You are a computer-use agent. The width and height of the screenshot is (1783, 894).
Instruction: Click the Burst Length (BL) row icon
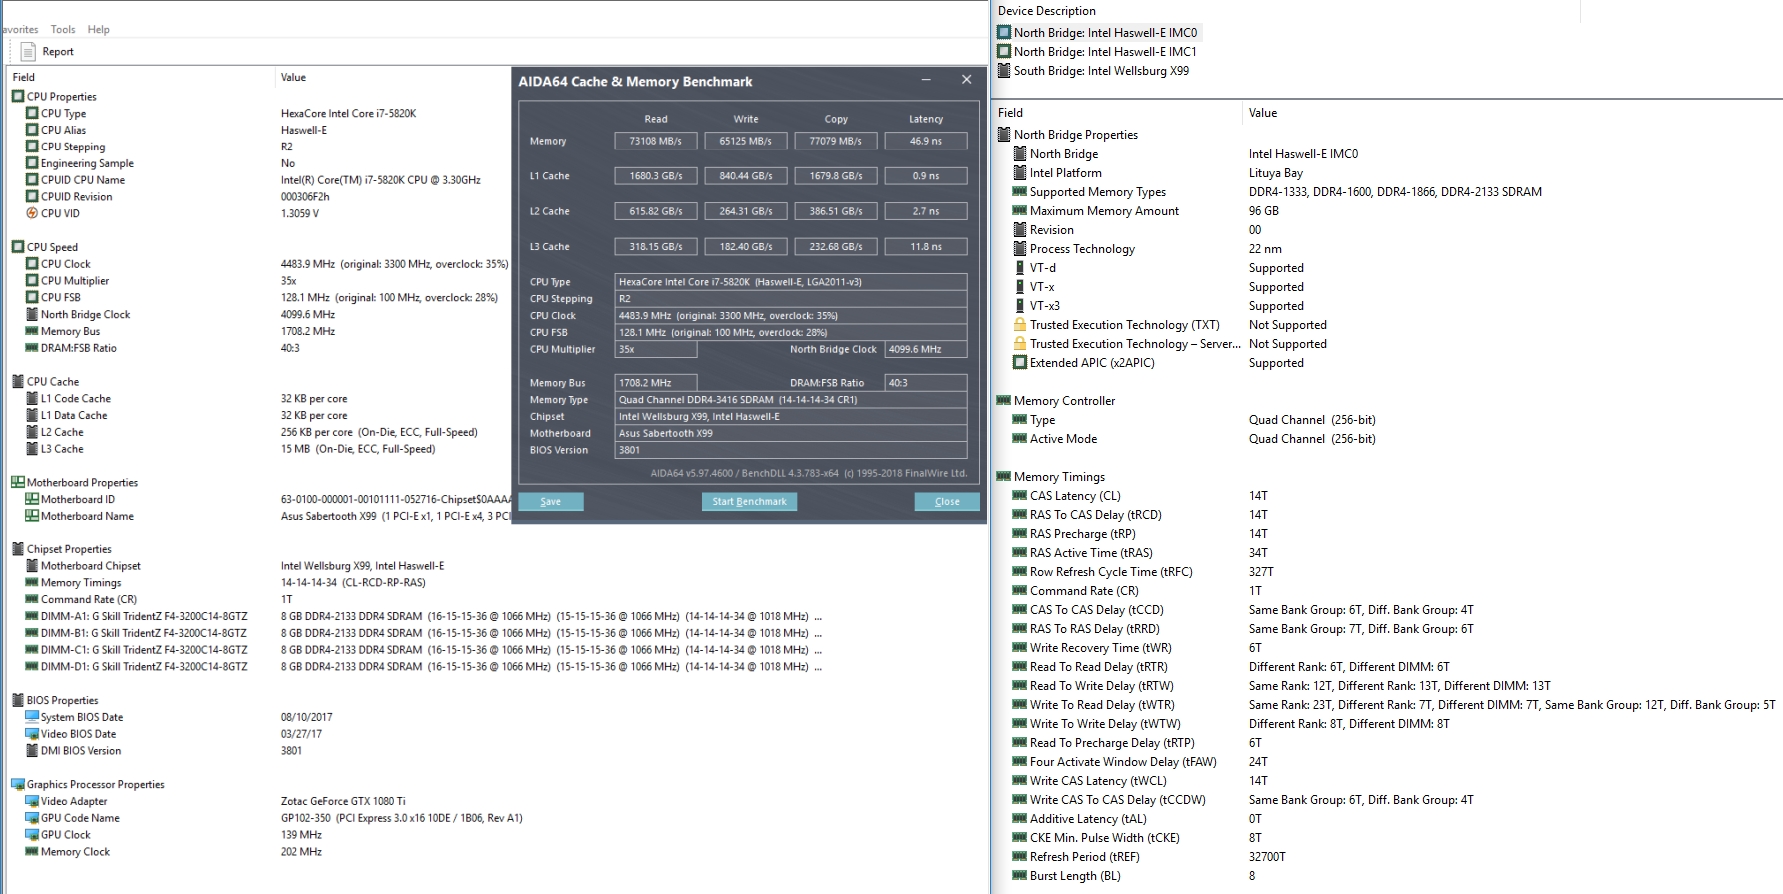pos(1020,876)
